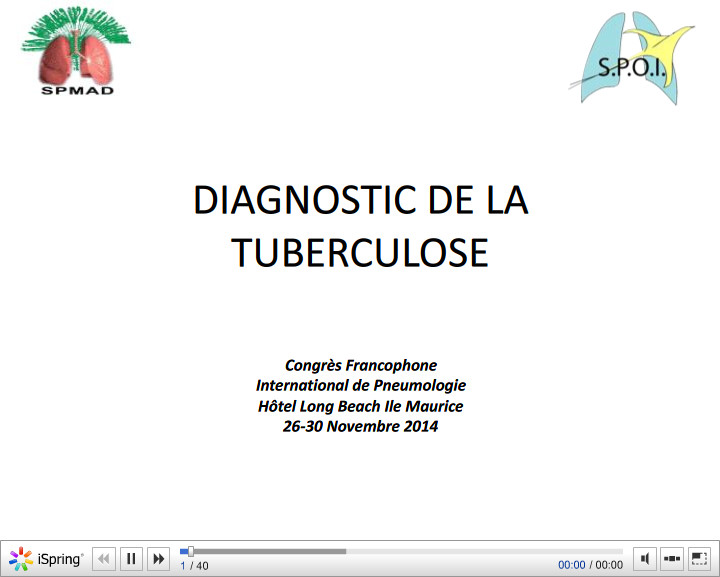Click the playback progress bar handle
Screen dimensions: 720x577
click(x=191, y=551)
